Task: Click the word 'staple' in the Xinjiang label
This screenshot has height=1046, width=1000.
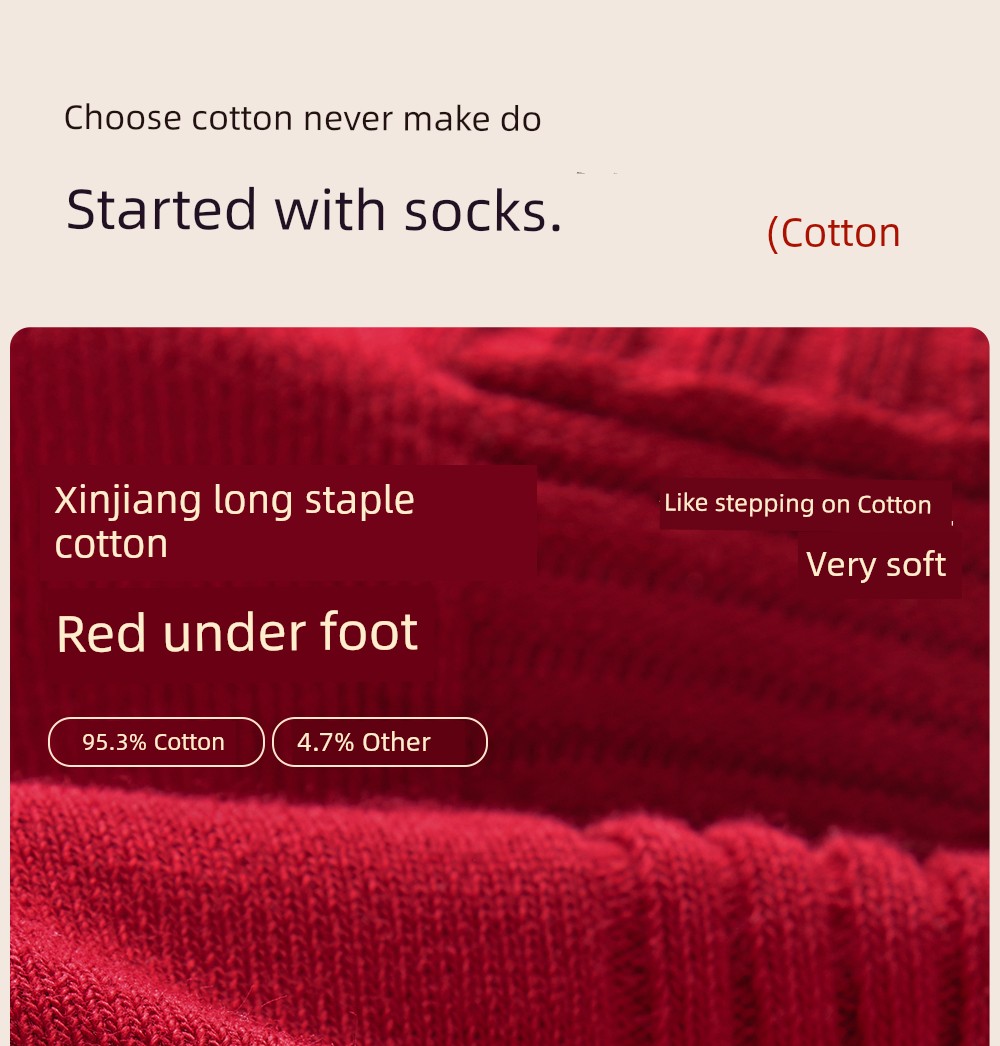Action: (360, 502)
